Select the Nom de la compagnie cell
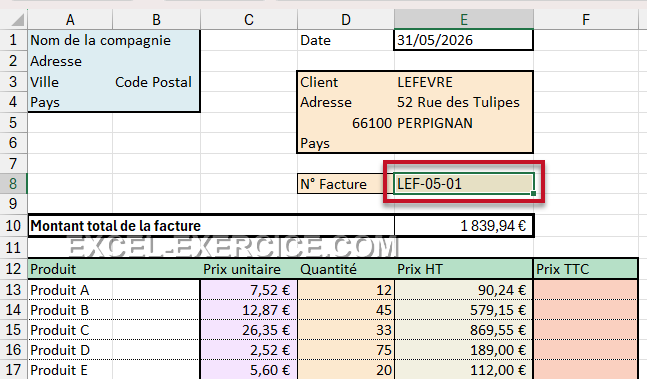 point(70,40)
